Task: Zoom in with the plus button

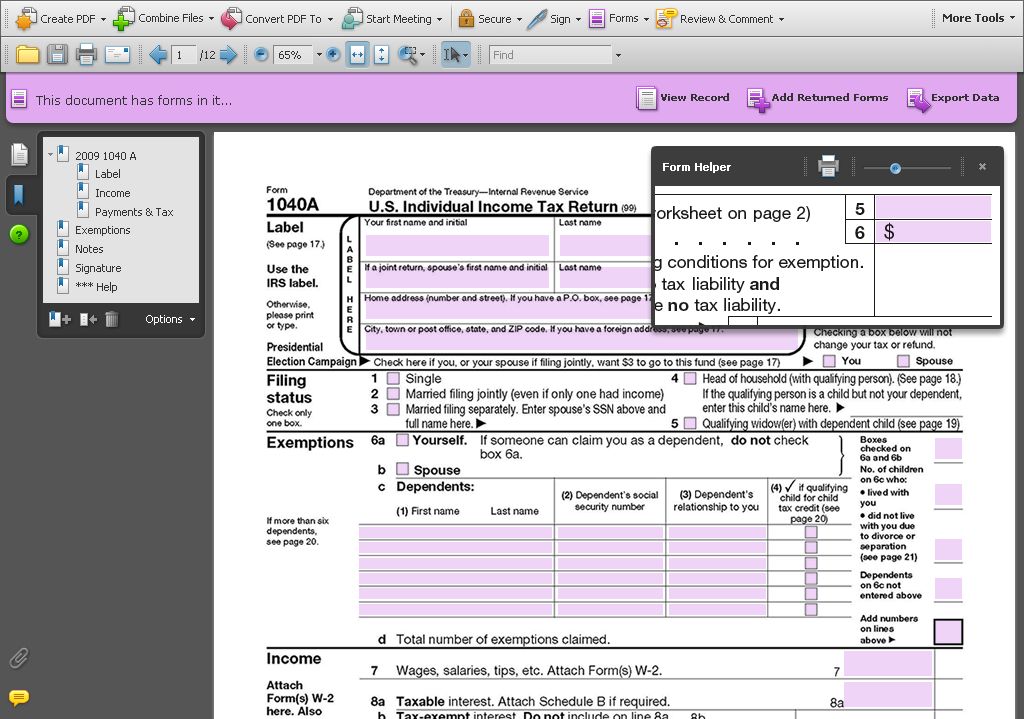Action: click(x=333, y=55)
